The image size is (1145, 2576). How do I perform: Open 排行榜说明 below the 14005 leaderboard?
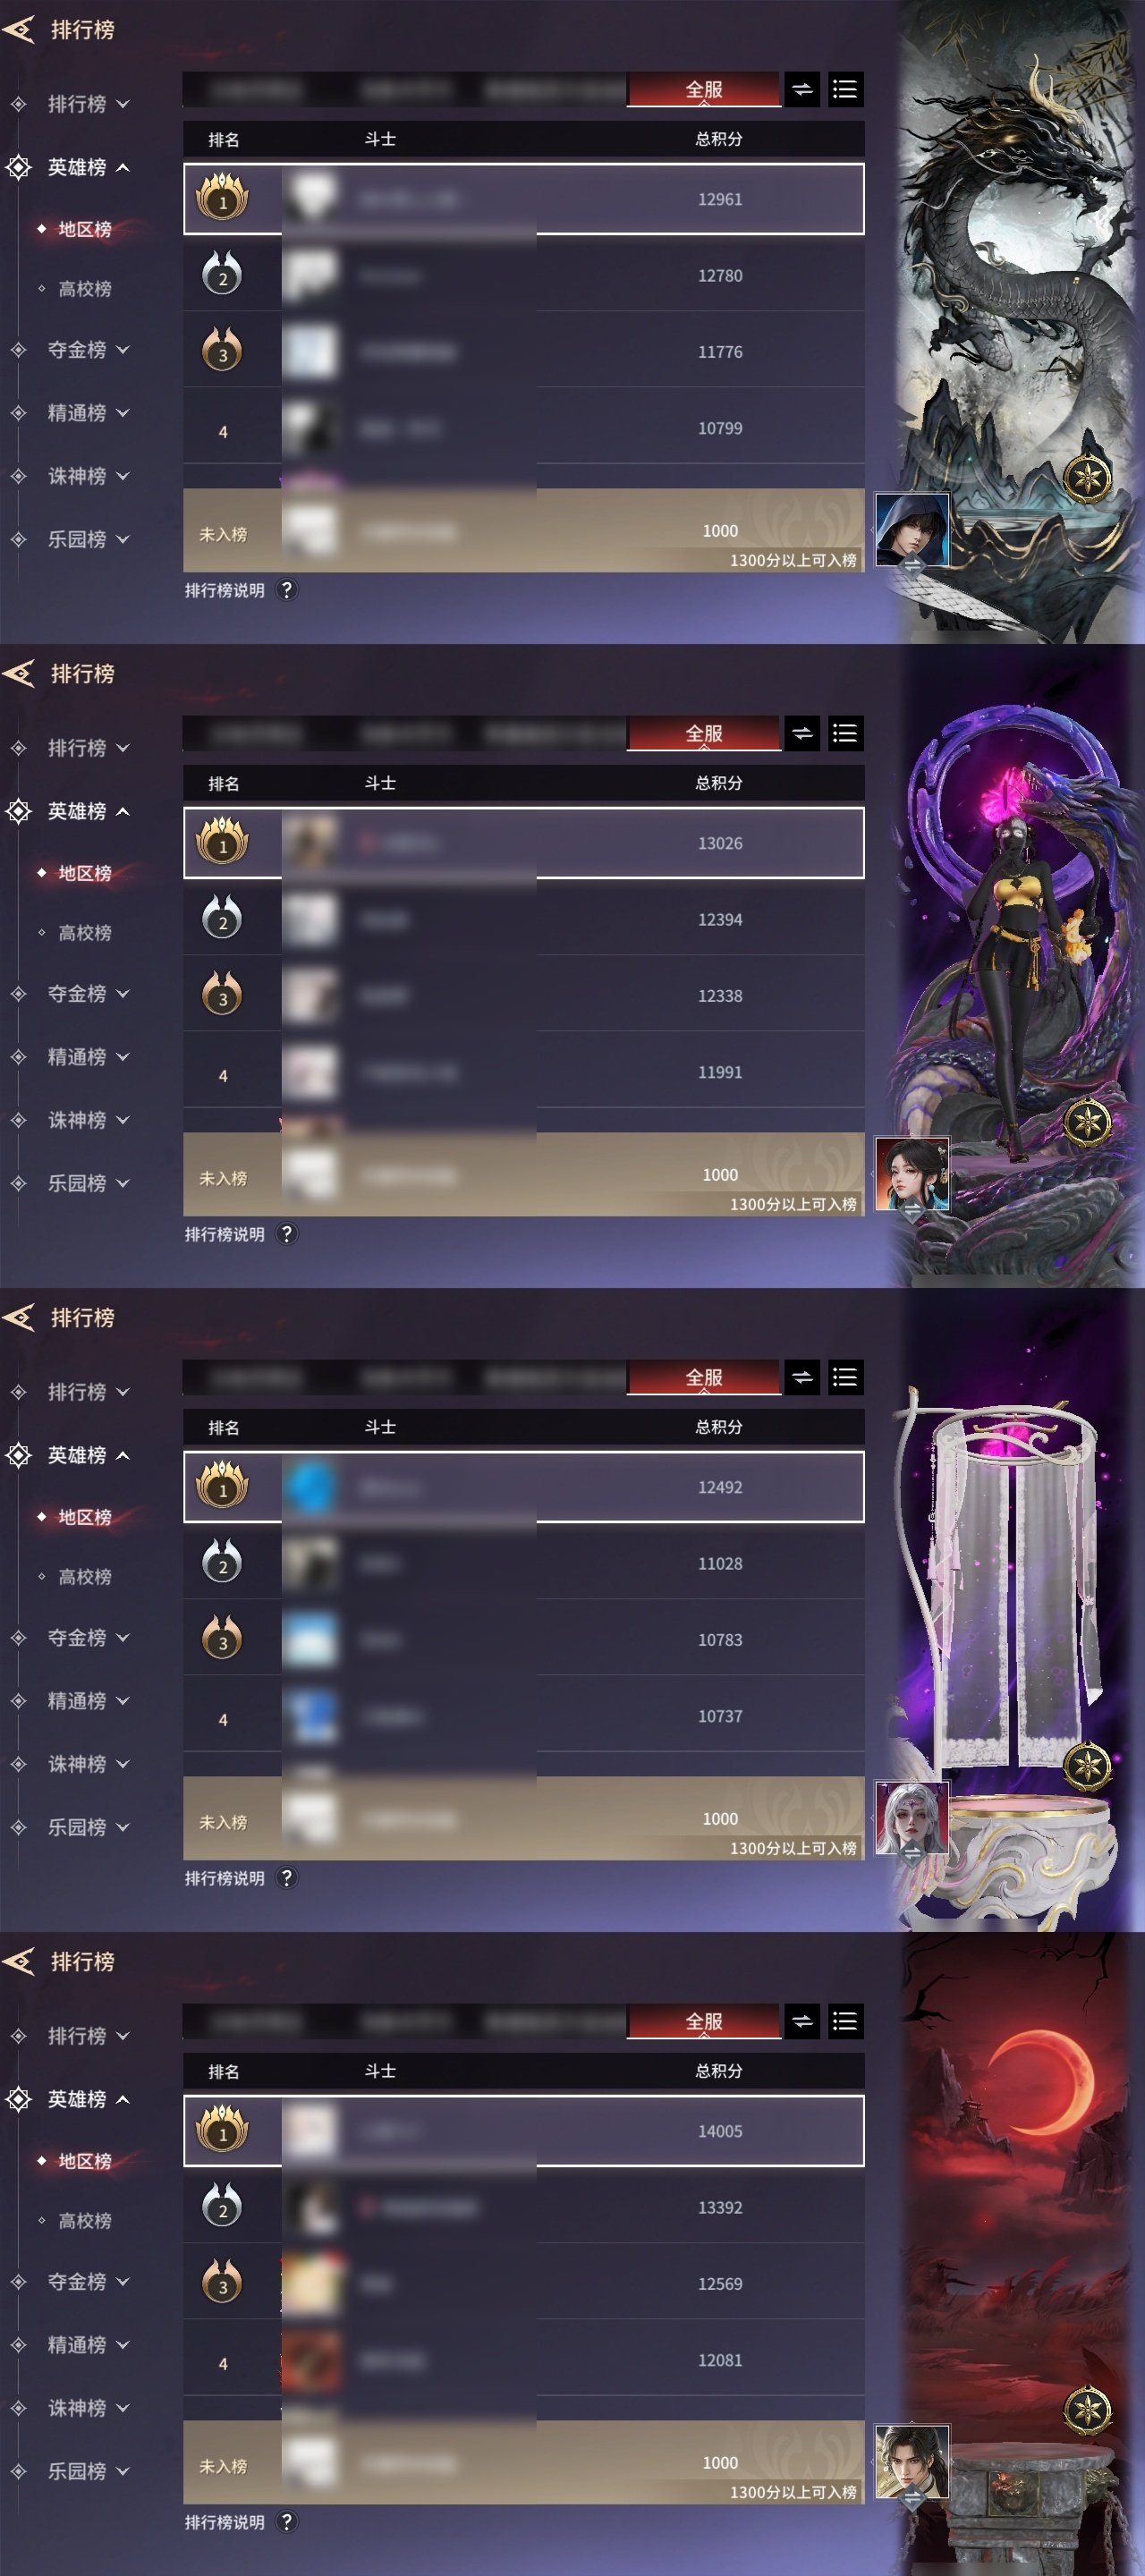[225, 2522]
